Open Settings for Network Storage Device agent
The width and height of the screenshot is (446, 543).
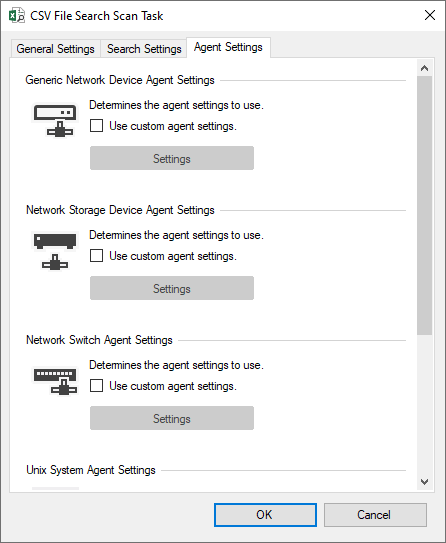[172, 288]
